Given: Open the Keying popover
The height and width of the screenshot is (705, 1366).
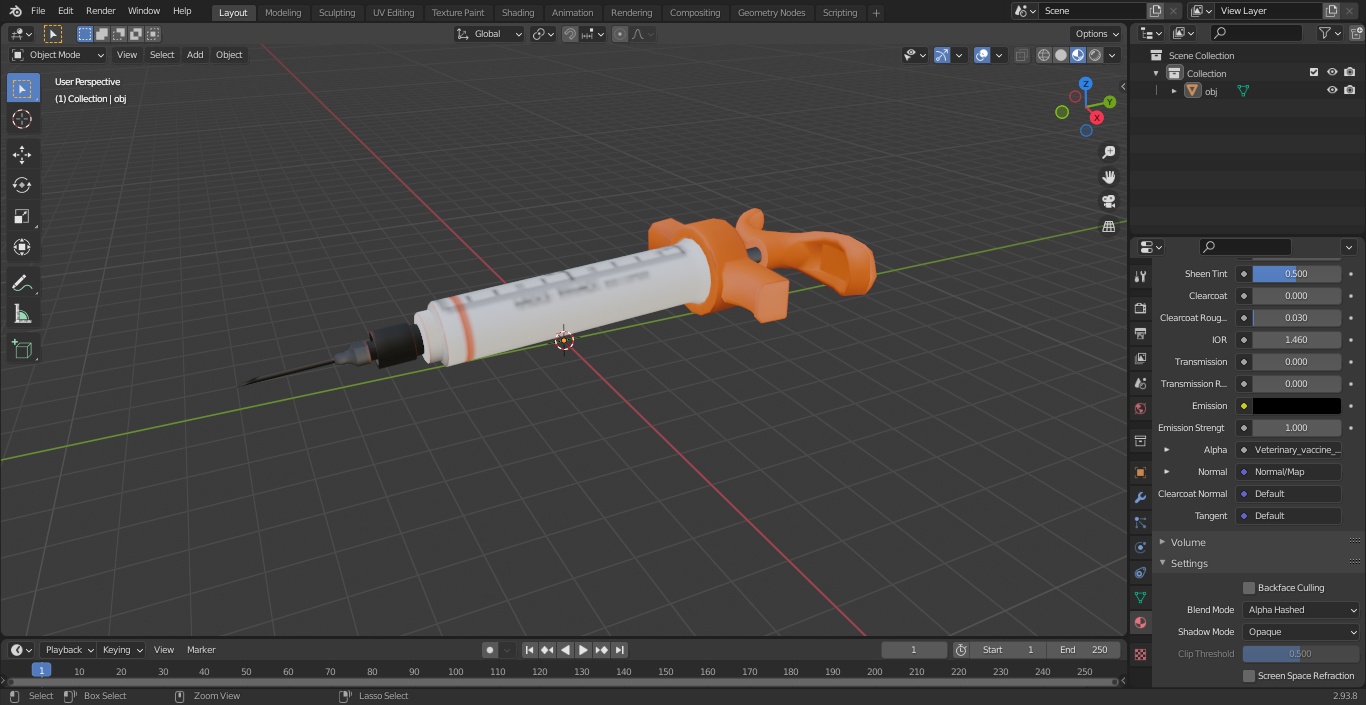Looking at the screenshot, I should (123, 650).
